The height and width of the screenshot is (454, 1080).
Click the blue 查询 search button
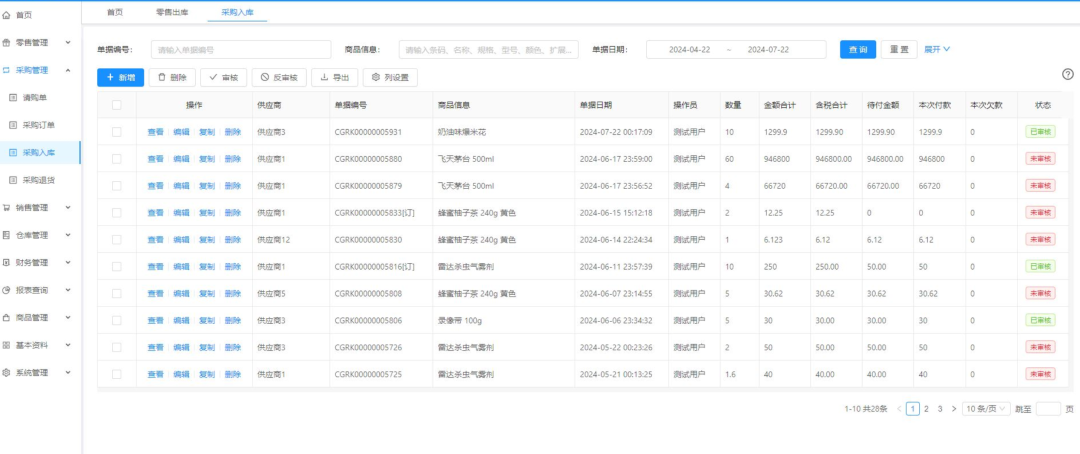pos(857,50)
